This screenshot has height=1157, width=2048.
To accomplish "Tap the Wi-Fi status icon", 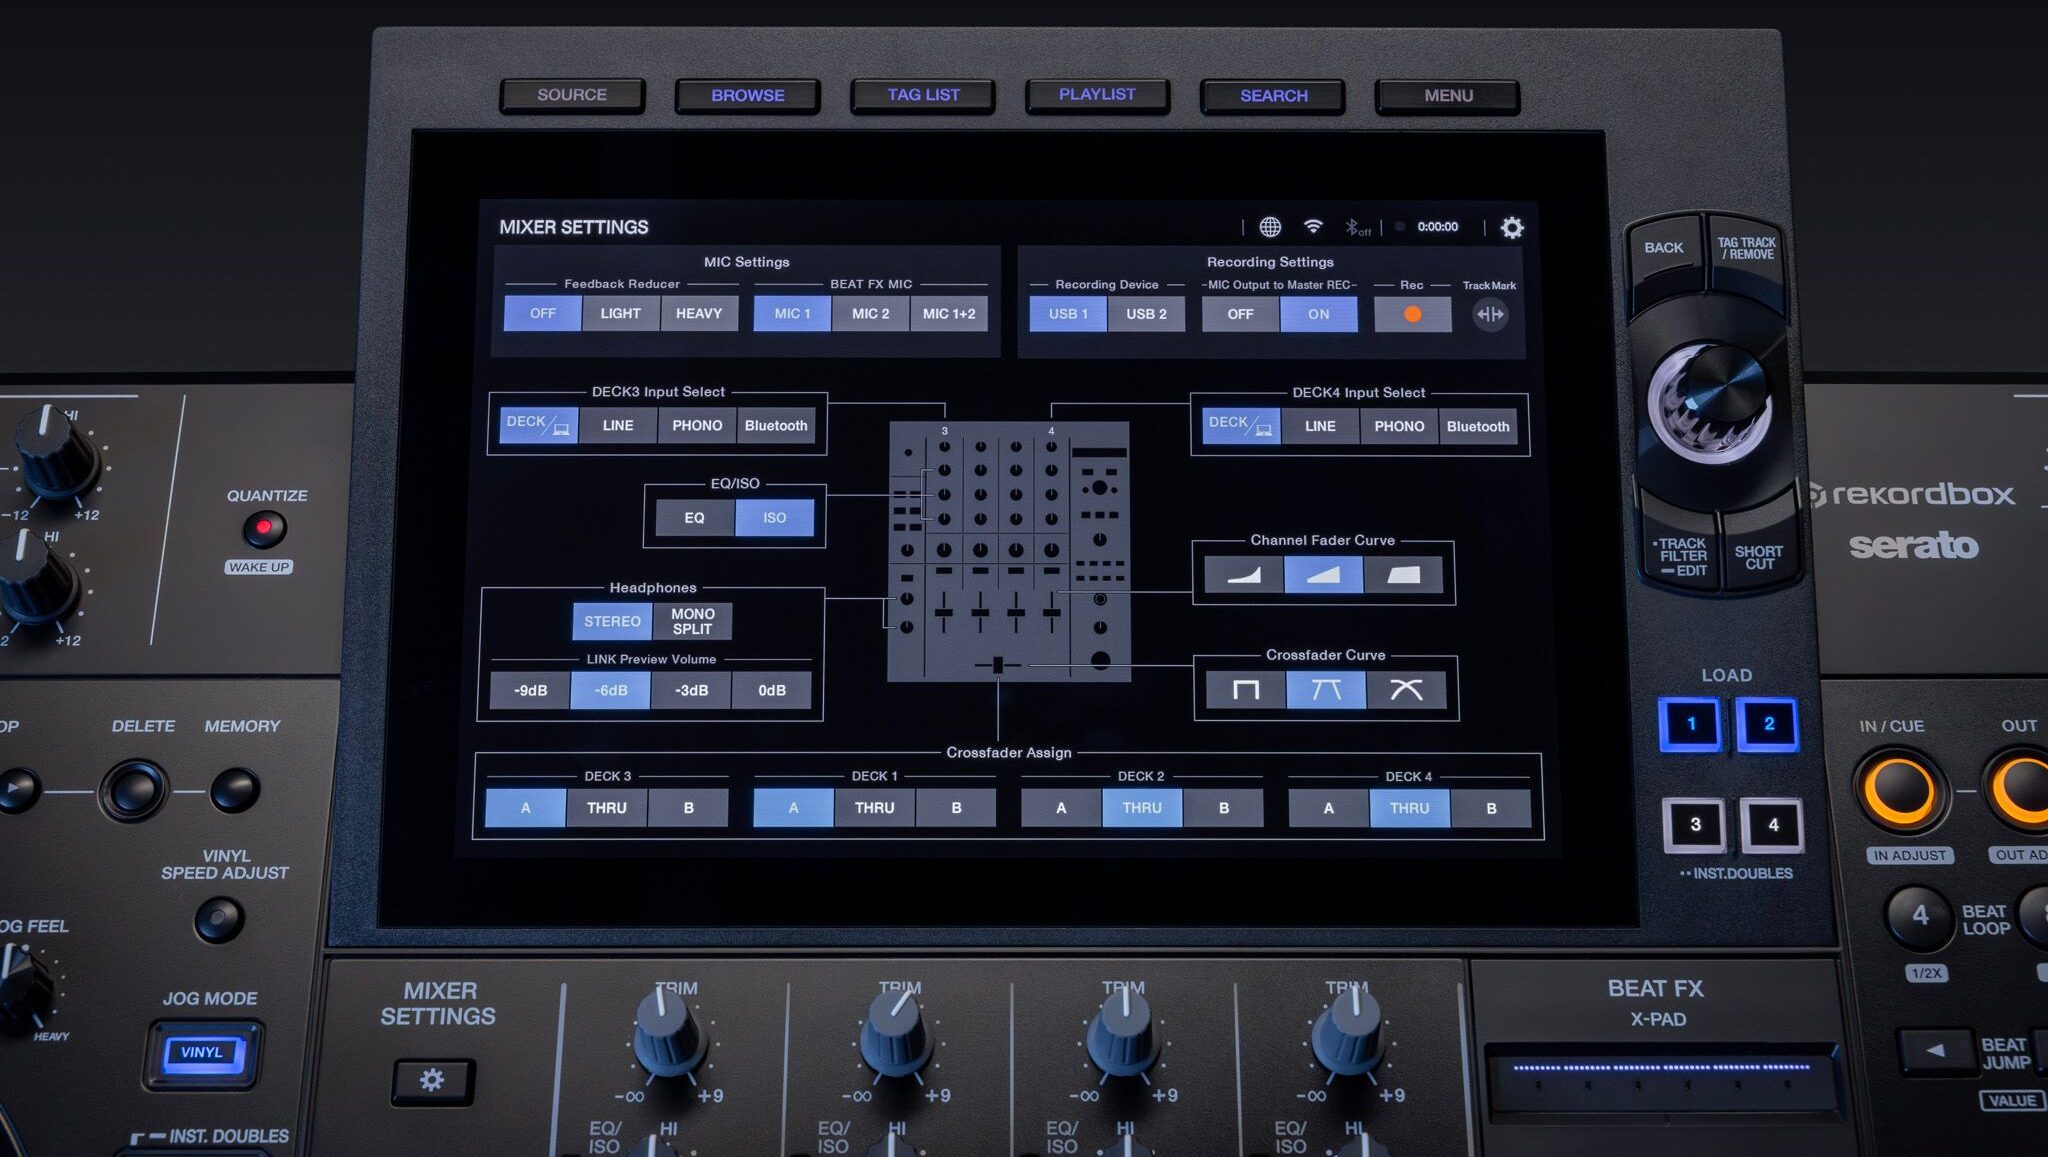I will point(1313,227).
